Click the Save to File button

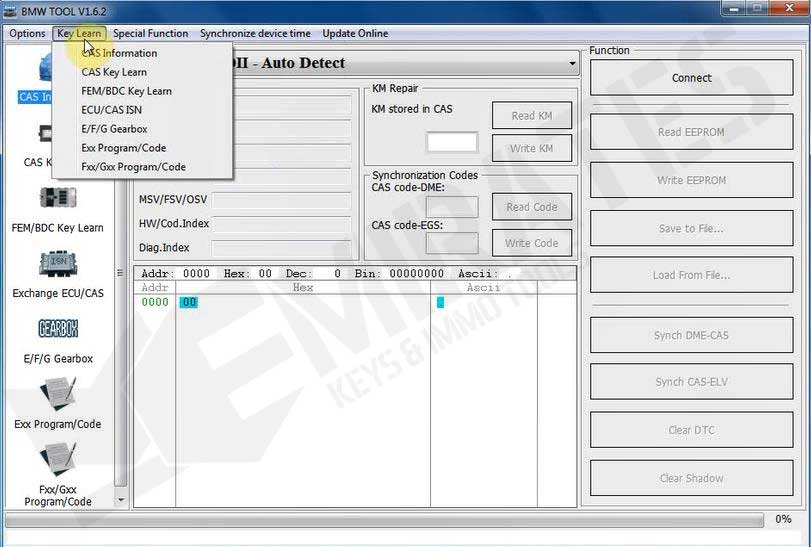click(x=692, y=229)
